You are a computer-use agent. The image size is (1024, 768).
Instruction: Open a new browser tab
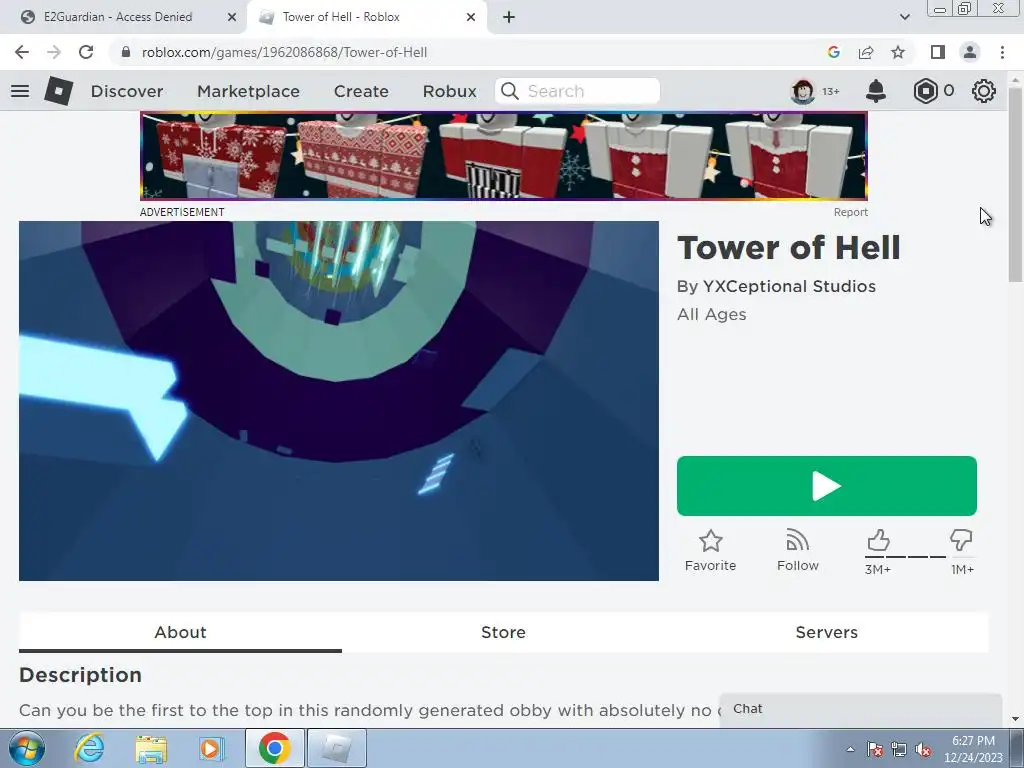pyautogui.click(x=509, y=17)
